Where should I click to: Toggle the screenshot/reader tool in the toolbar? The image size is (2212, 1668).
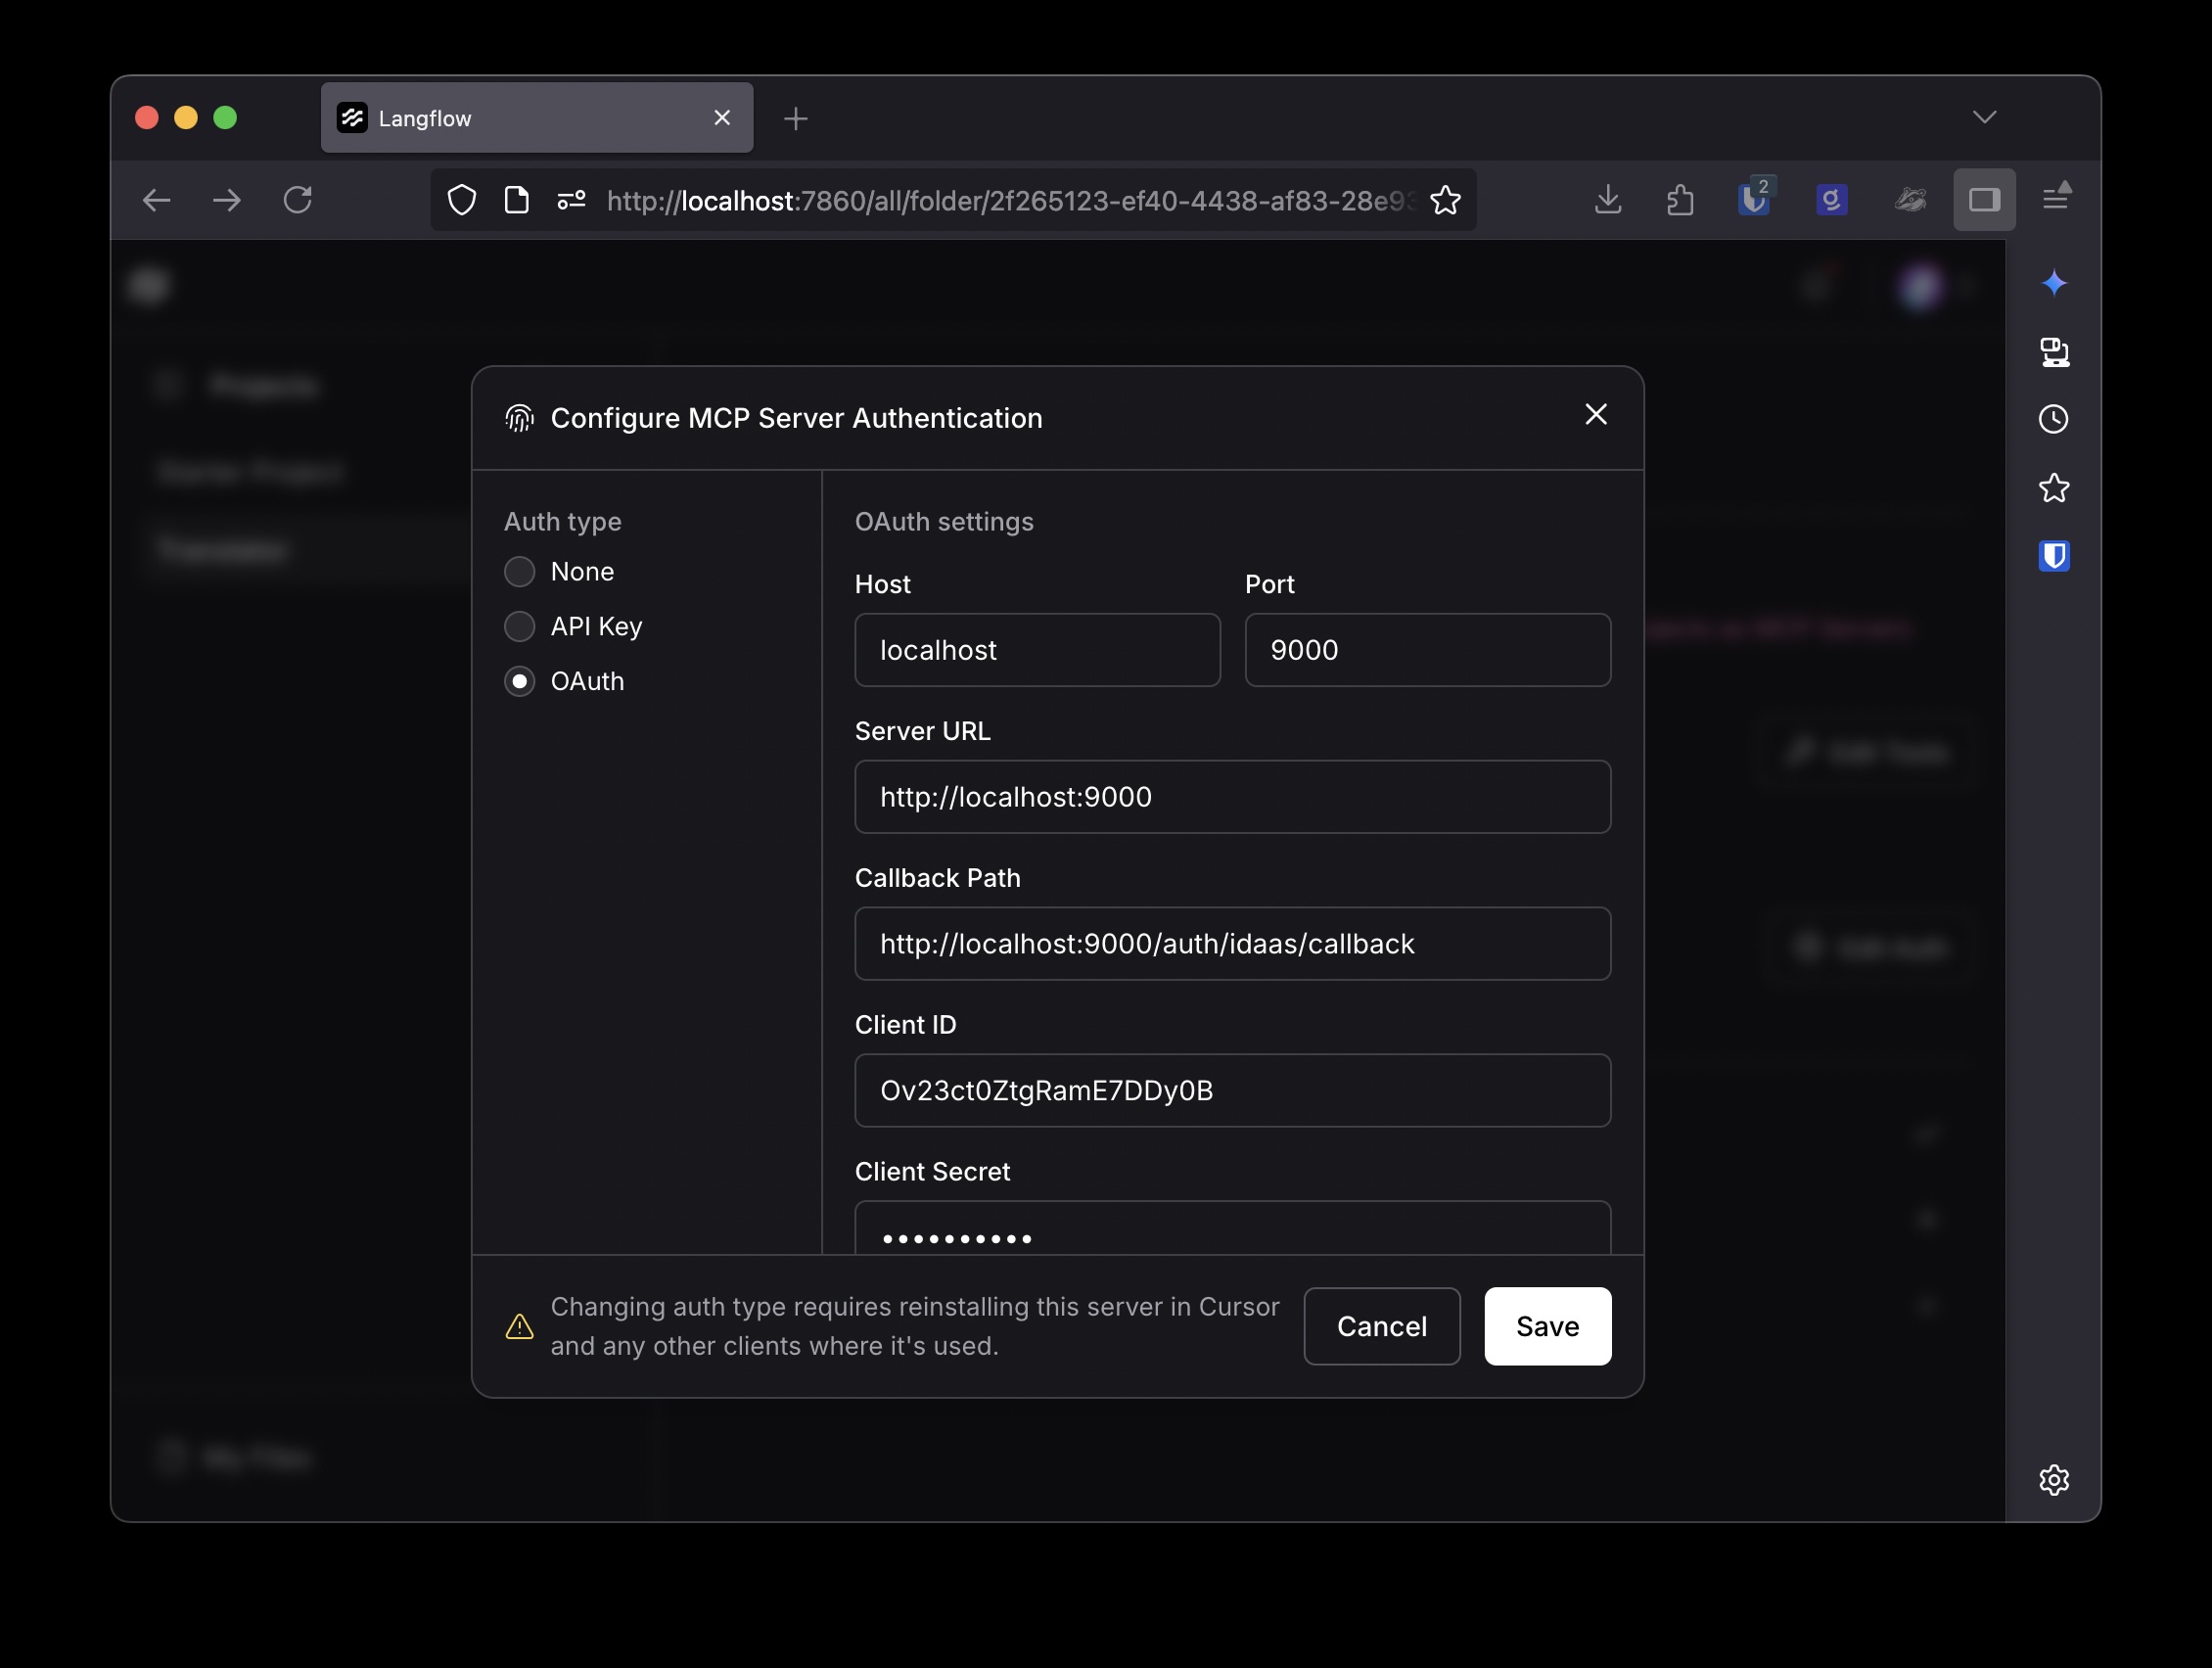tap(1984, 199)
